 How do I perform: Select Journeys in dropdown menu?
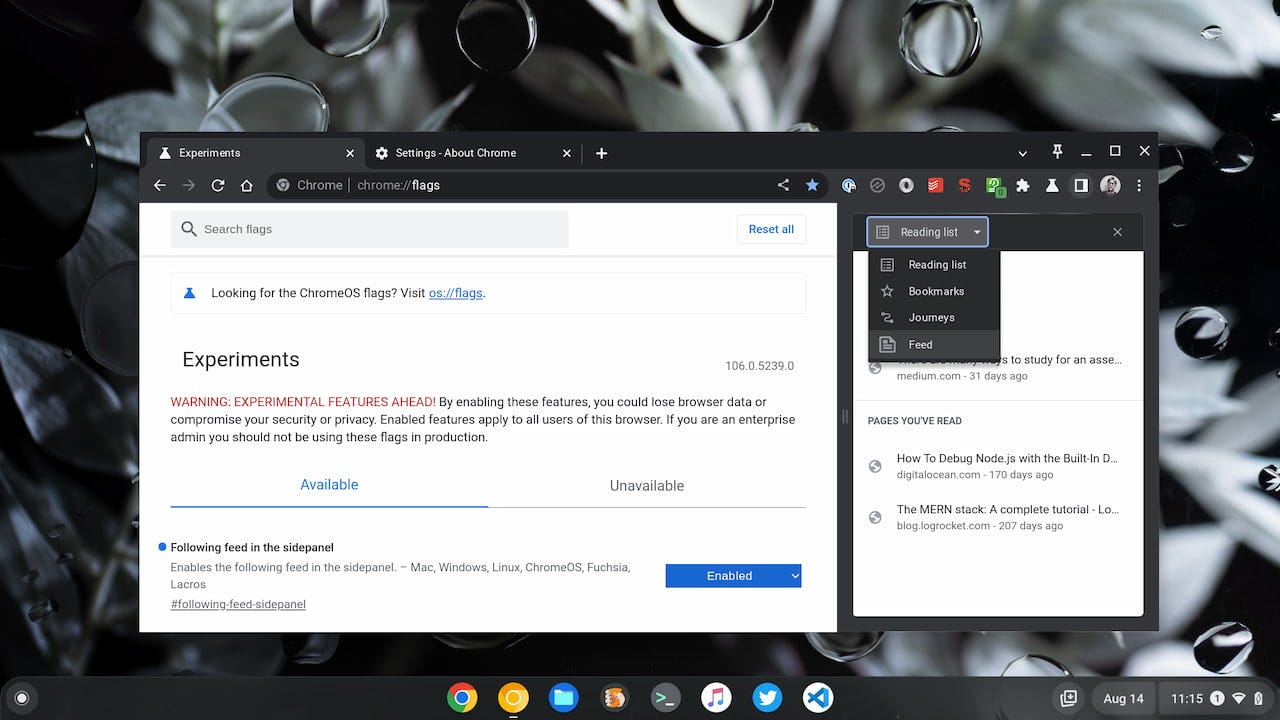click(934, 318)
